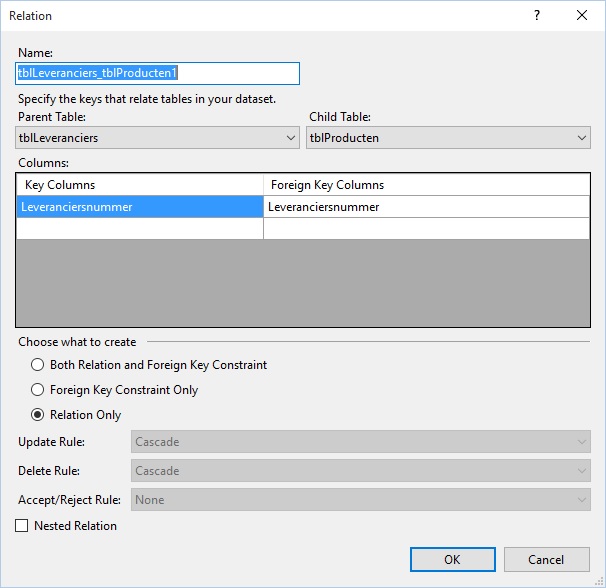Select Leveranciersnummer in Foreign Key Columns
This screenshot has height=588, width=606.
(427, 207)
